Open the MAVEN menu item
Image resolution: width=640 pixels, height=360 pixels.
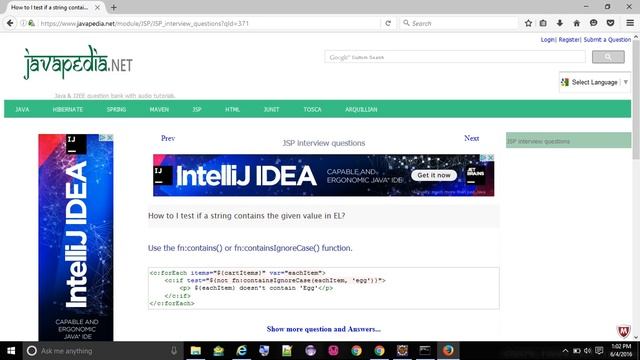click(159, 109)
